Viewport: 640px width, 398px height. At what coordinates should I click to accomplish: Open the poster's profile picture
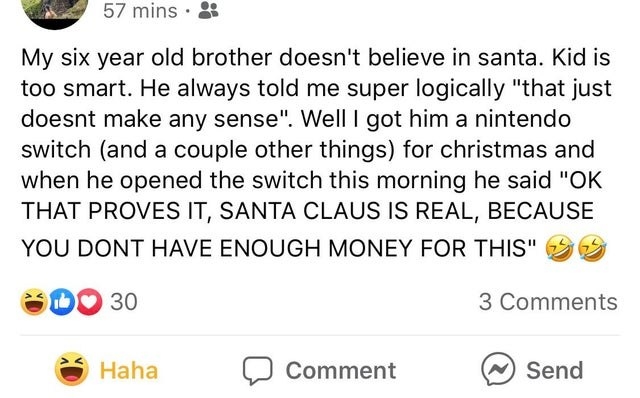pyautogui.click(x=56, y=12)
